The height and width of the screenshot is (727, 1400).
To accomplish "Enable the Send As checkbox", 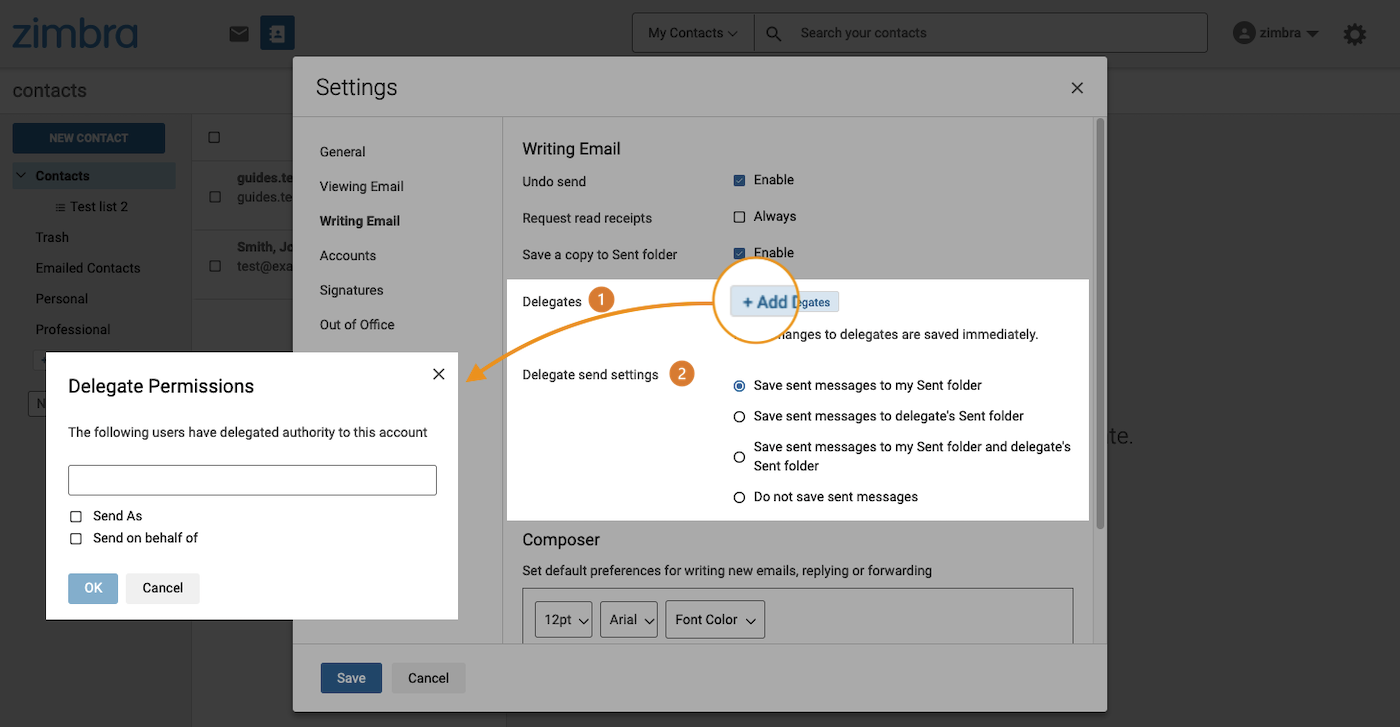I will [76, 517].
